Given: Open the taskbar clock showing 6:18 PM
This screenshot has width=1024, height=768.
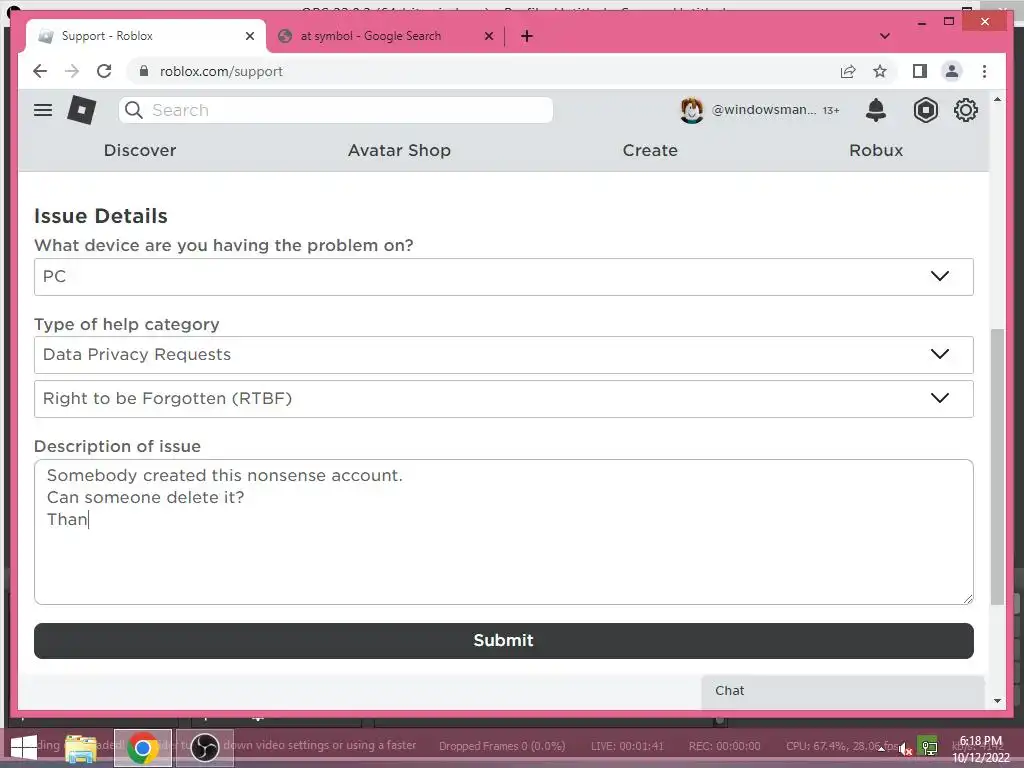Looking at the screenshot, I should coord(980,749).
